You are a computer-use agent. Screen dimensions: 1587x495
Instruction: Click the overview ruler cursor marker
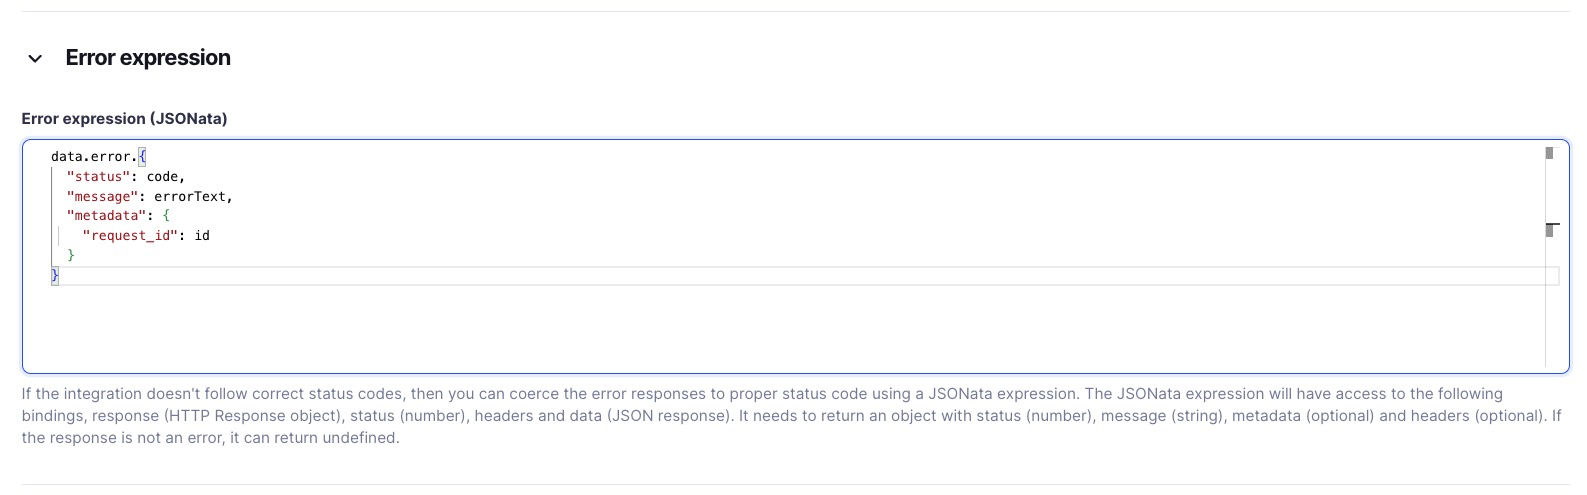click(1552, 230)
